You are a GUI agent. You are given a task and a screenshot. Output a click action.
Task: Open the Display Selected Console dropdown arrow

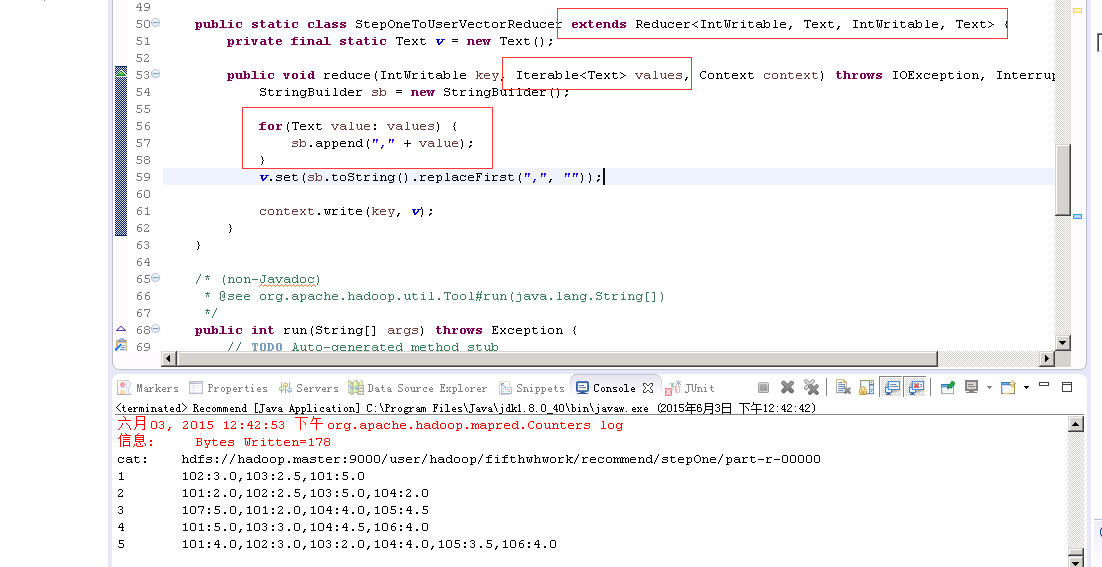989,387
